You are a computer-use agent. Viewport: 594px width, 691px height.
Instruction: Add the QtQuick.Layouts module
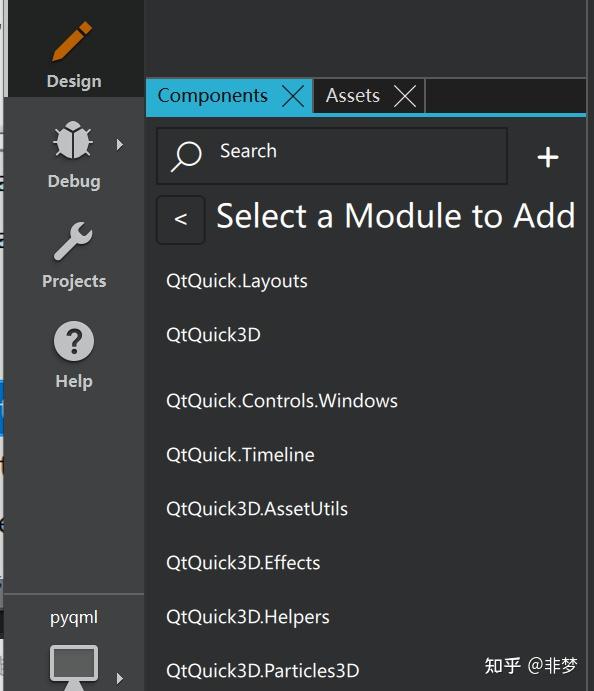[x=237, y=281]
